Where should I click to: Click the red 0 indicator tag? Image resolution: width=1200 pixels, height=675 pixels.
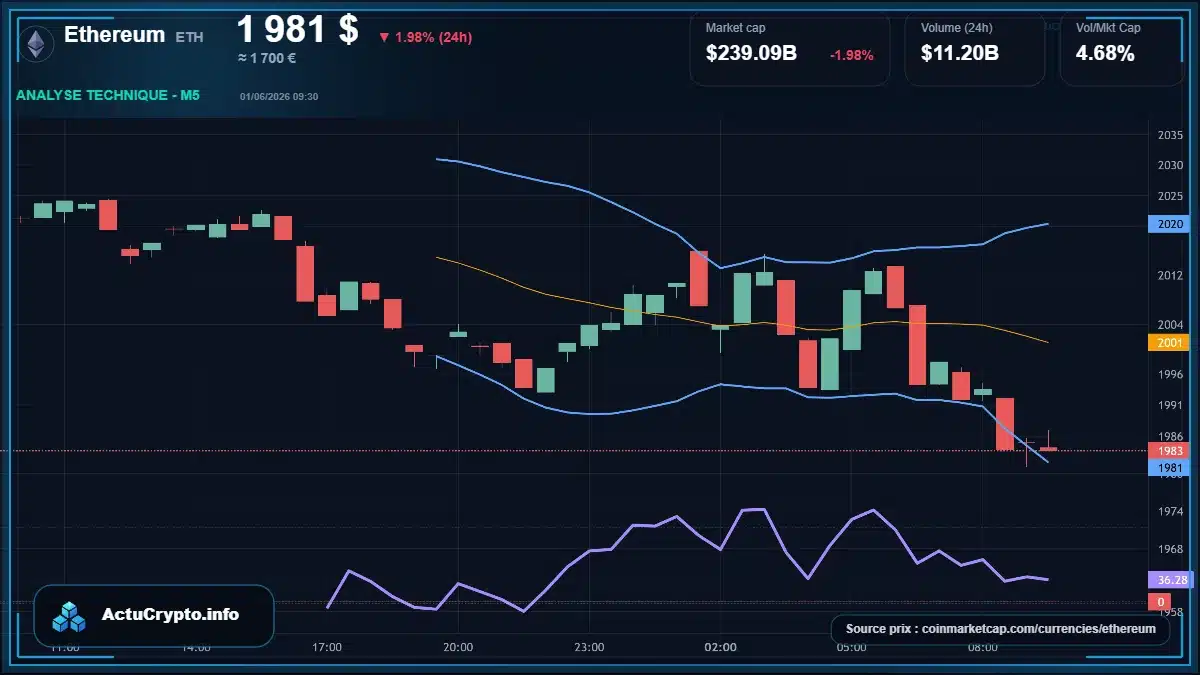click(x=1161, y=602)
